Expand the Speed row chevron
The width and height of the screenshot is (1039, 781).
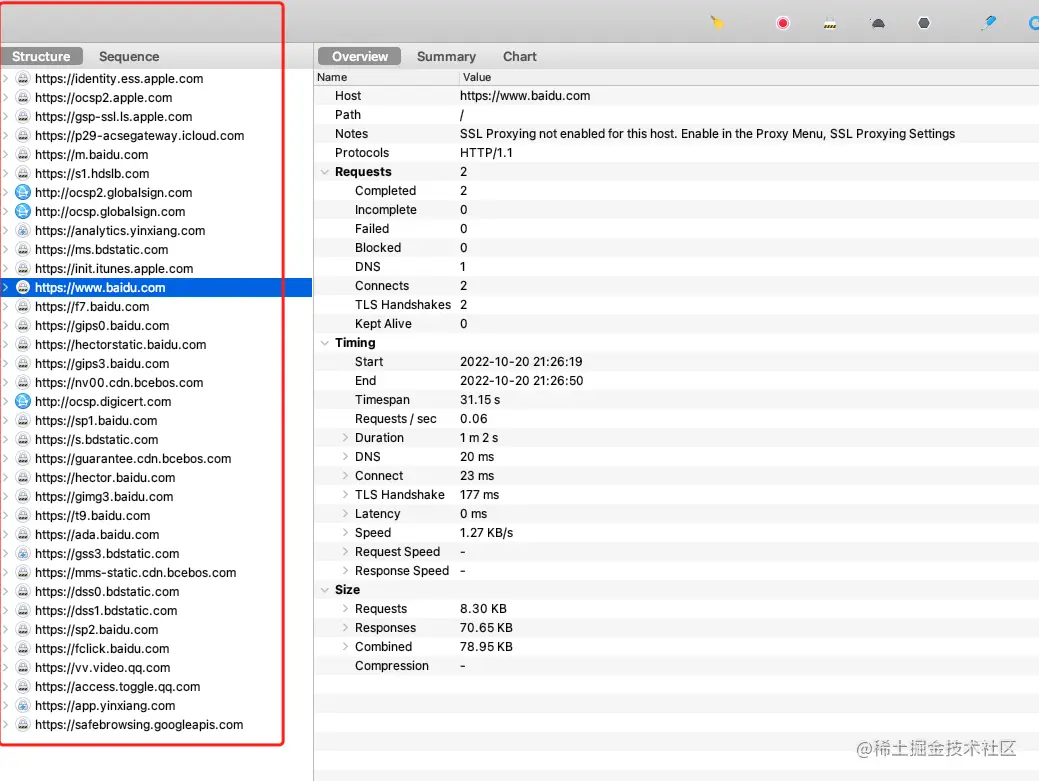tap(345, 533)
